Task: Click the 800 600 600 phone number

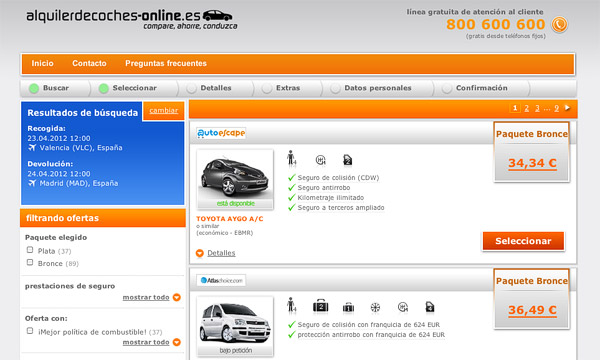Action: [x=496, y=24]
